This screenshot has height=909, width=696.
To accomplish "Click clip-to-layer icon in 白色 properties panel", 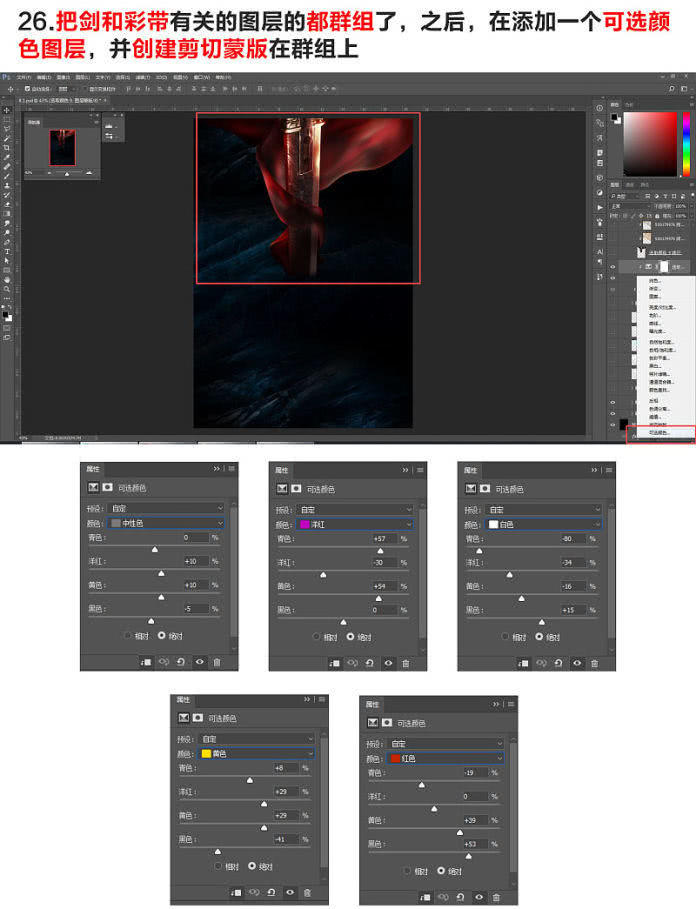I will pos(523,662).
